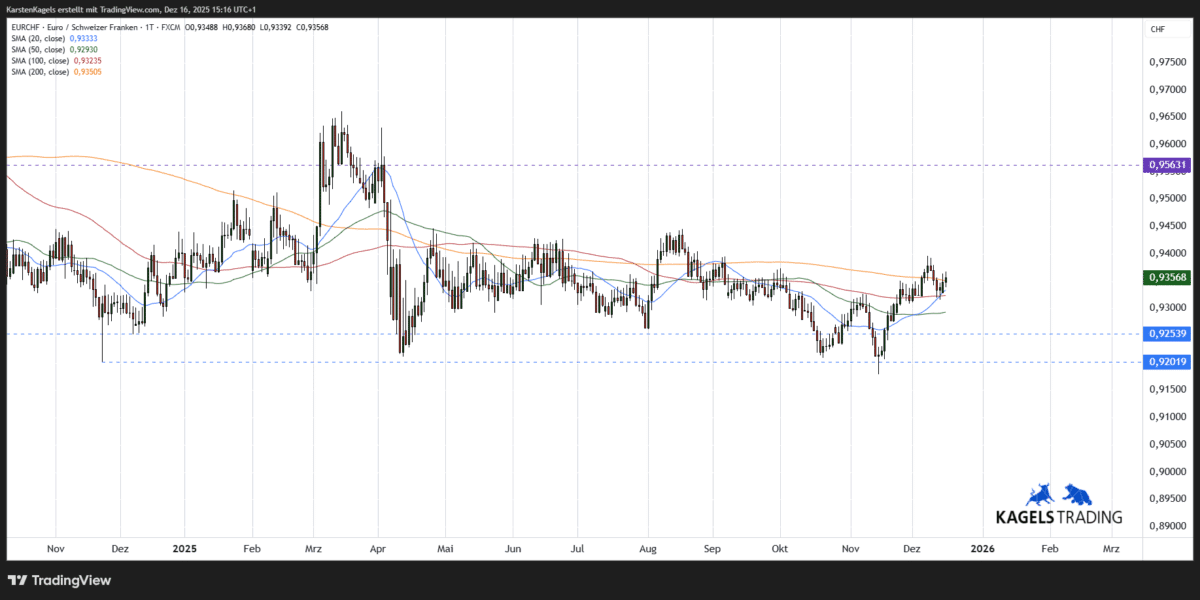
Task: Click the 2026 year label on timeline
Action: coord(982,548)
